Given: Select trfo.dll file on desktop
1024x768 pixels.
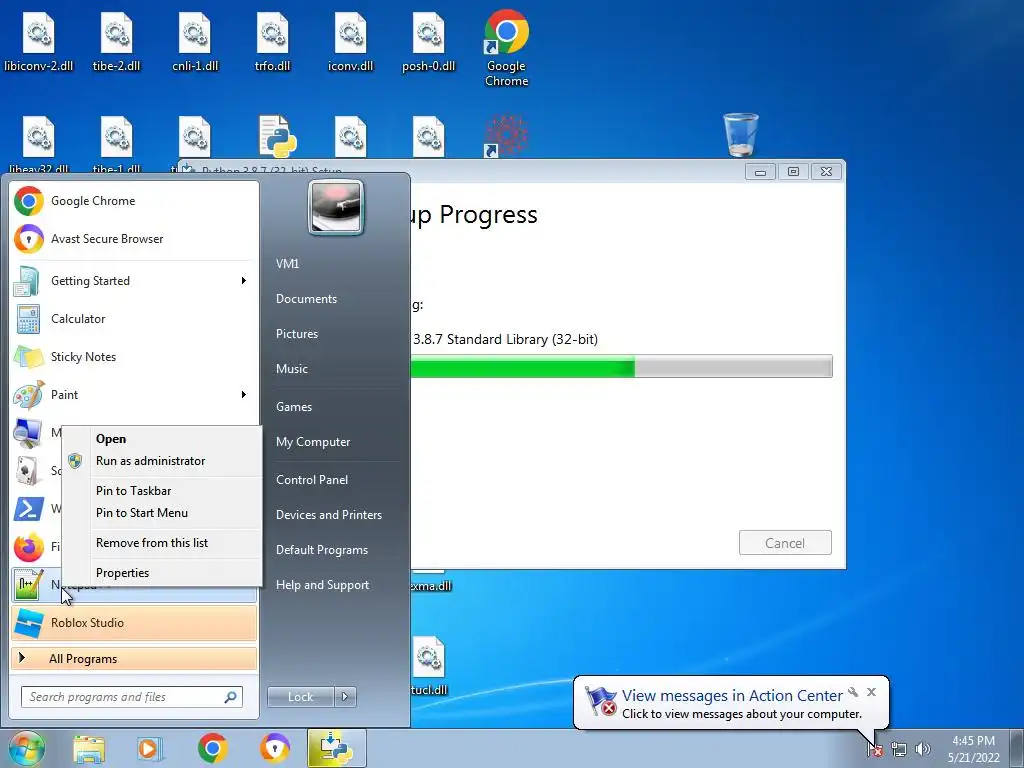Looking at the screenshot, I should pyautogui.click(x=272, y=42).
